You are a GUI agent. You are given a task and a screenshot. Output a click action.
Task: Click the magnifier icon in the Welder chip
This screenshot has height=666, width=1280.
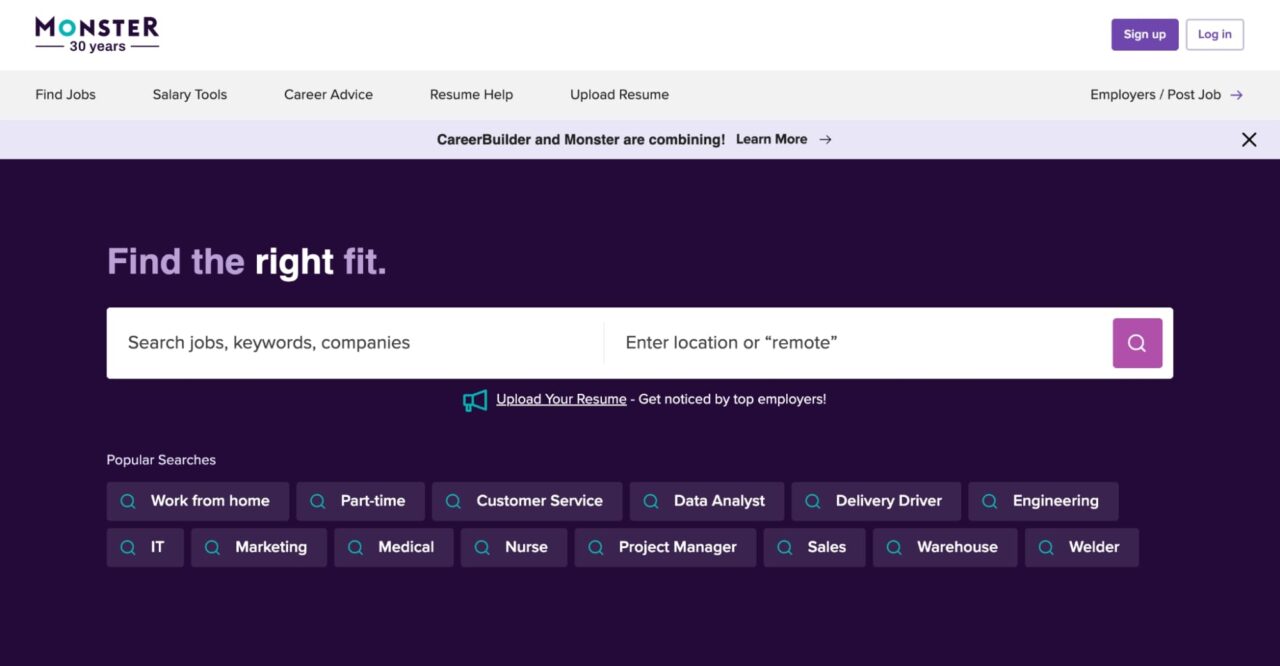pos(1046,547)
